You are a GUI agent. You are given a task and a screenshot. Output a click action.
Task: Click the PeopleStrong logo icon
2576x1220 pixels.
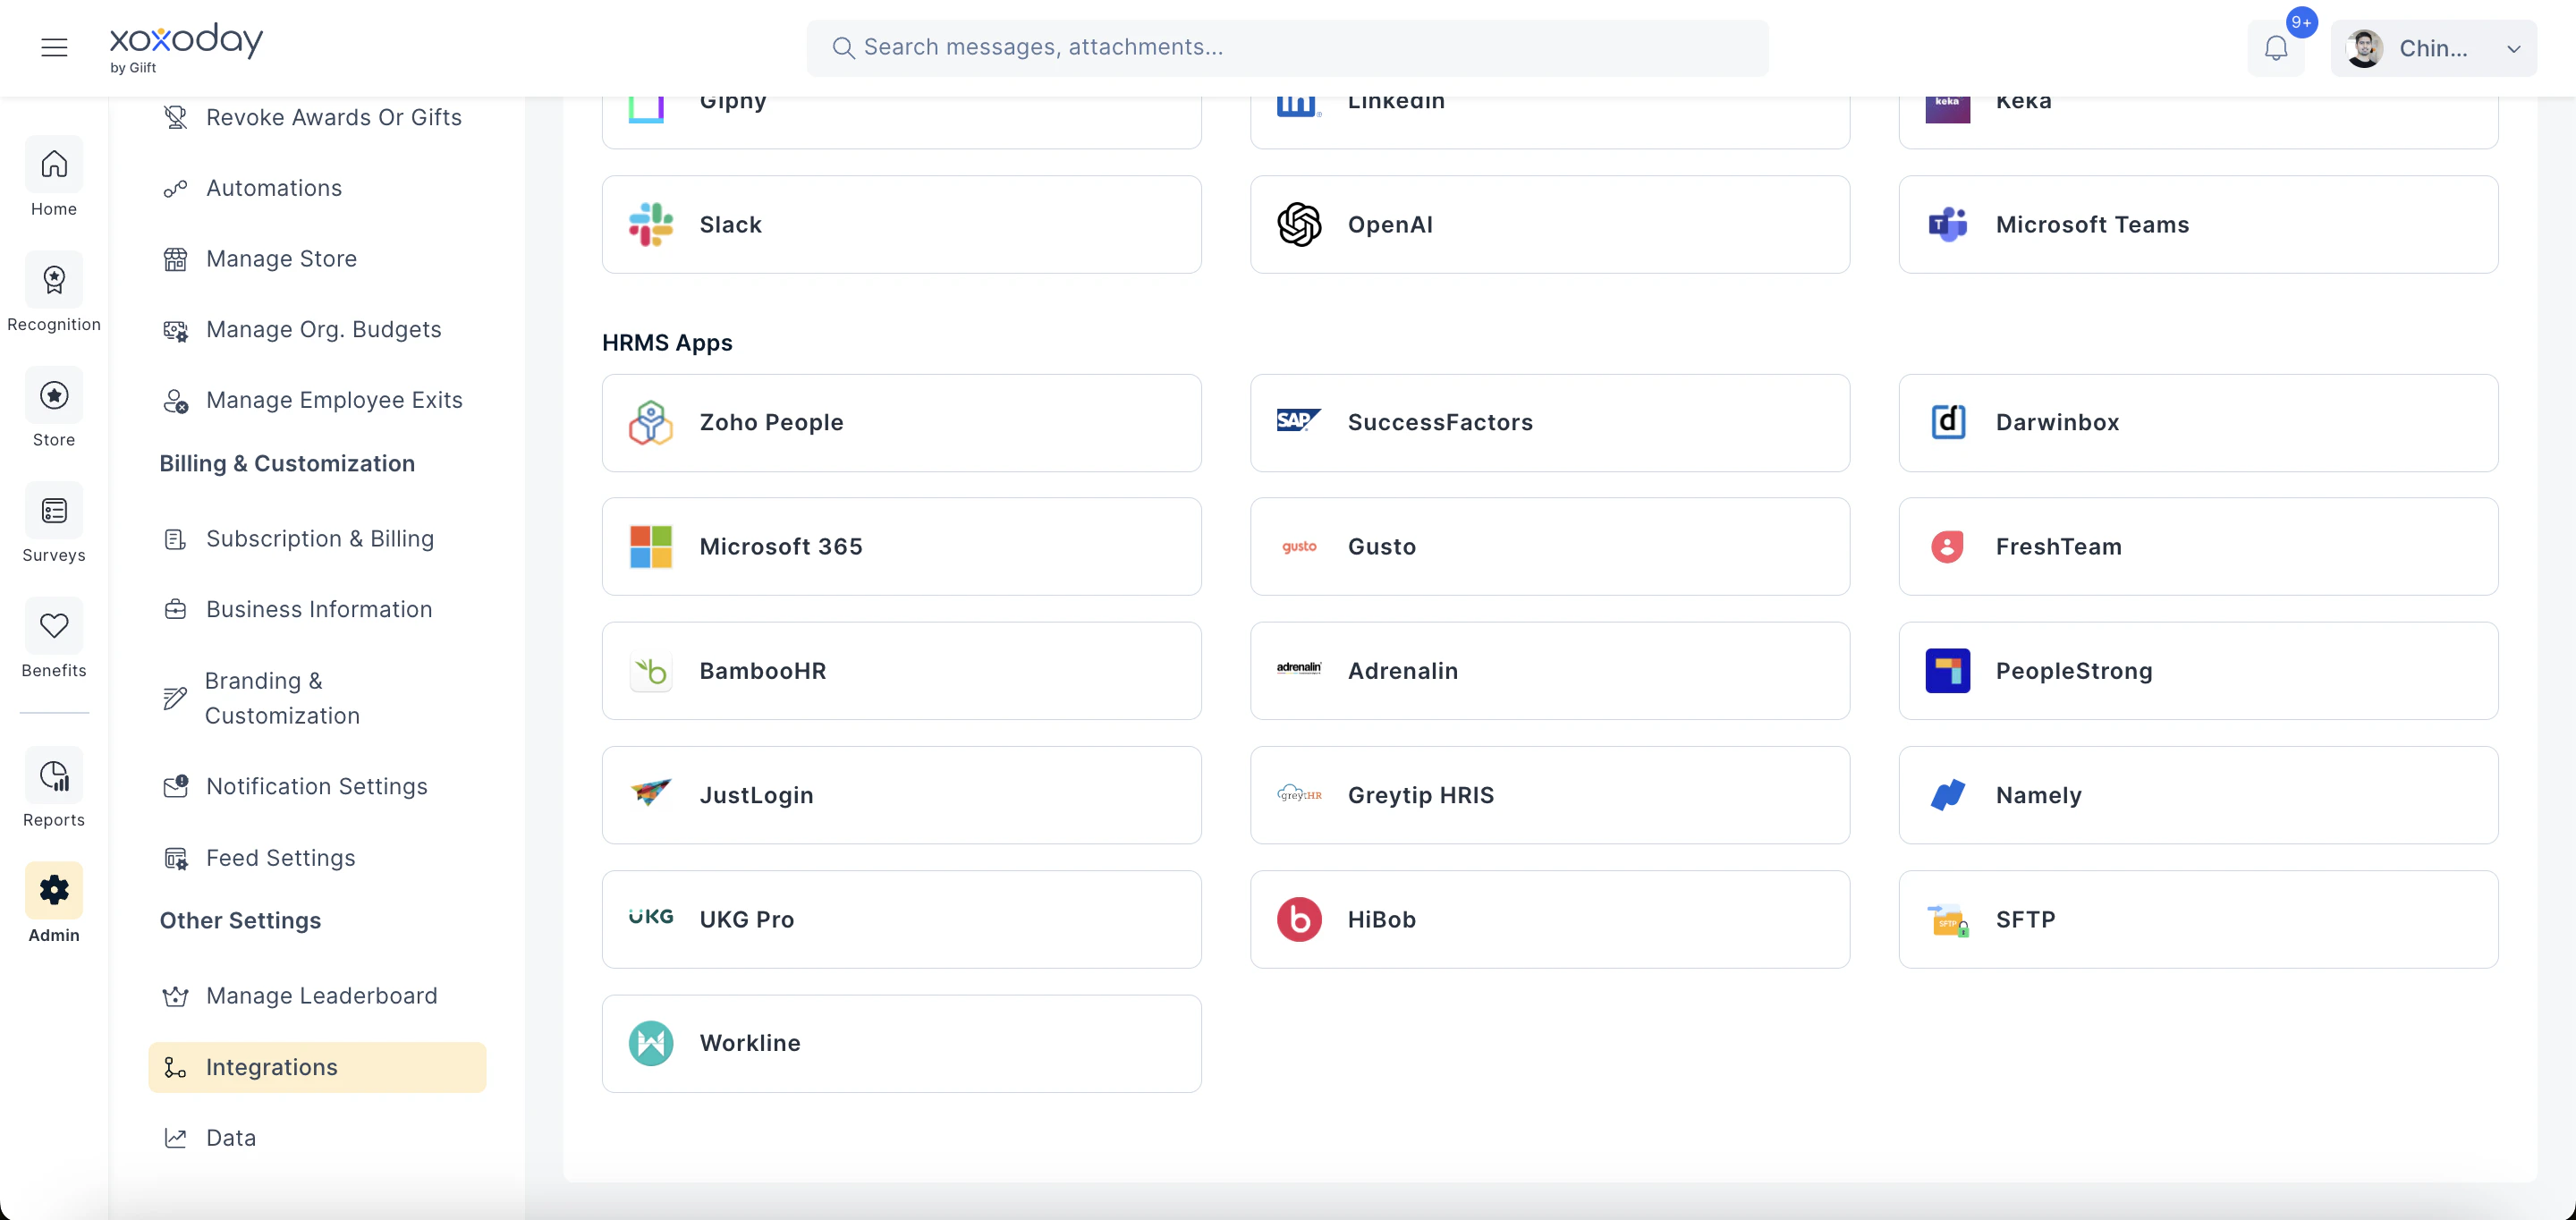tap(1947, 671)
